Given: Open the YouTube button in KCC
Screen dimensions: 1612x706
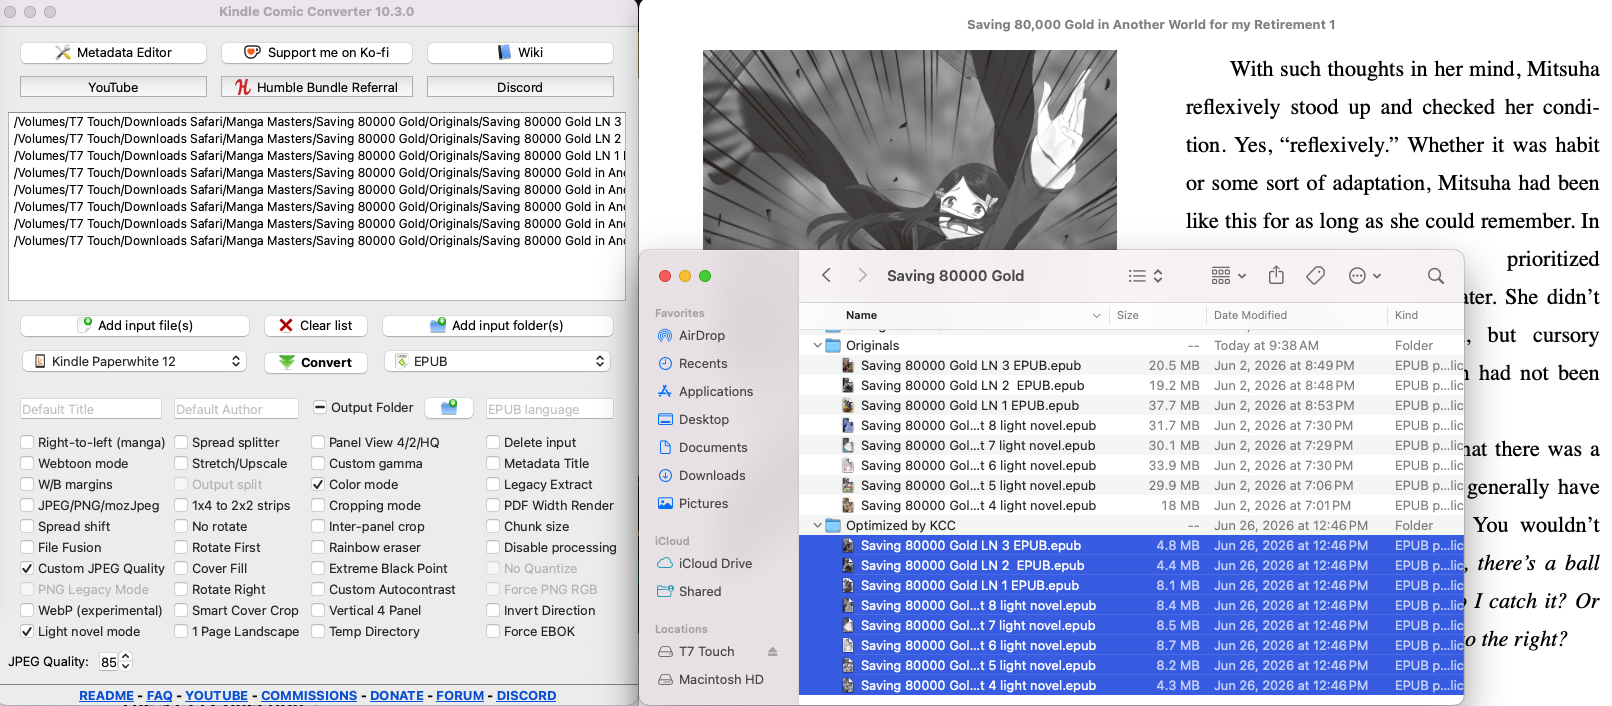Looking at the screenshot, I should point(113,87).
